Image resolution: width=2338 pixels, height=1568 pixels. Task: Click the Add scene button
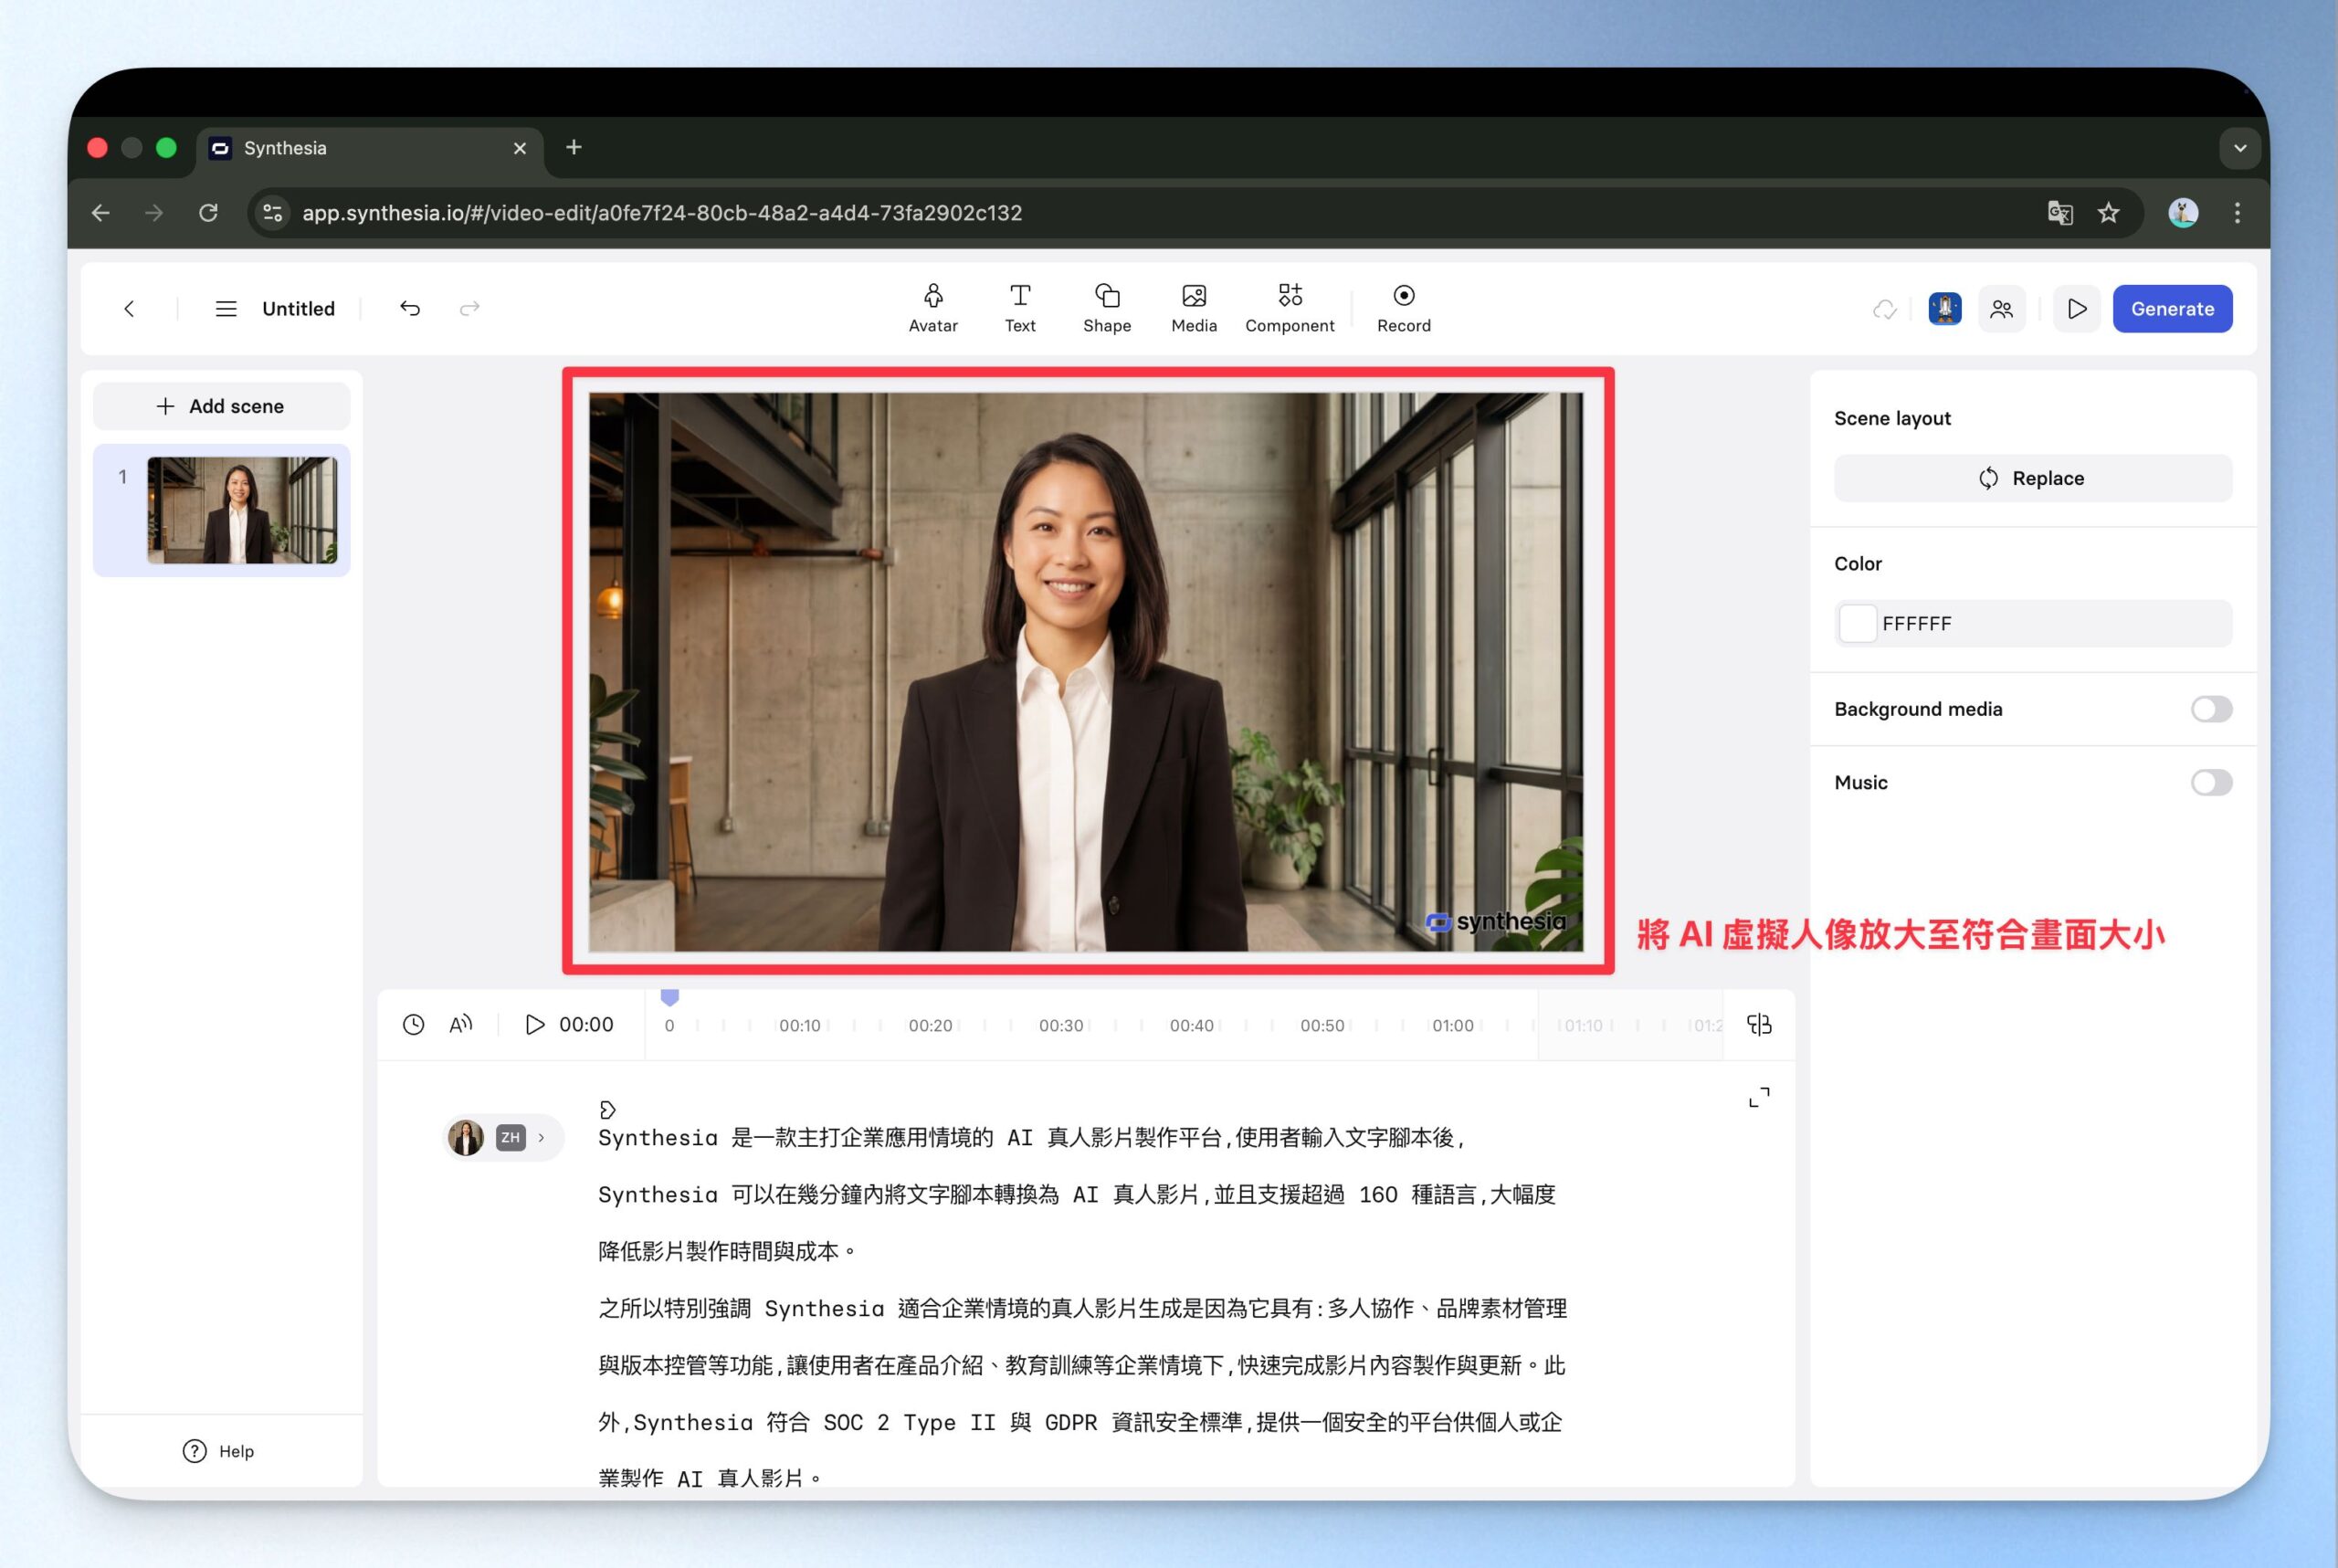pos(221,406)
